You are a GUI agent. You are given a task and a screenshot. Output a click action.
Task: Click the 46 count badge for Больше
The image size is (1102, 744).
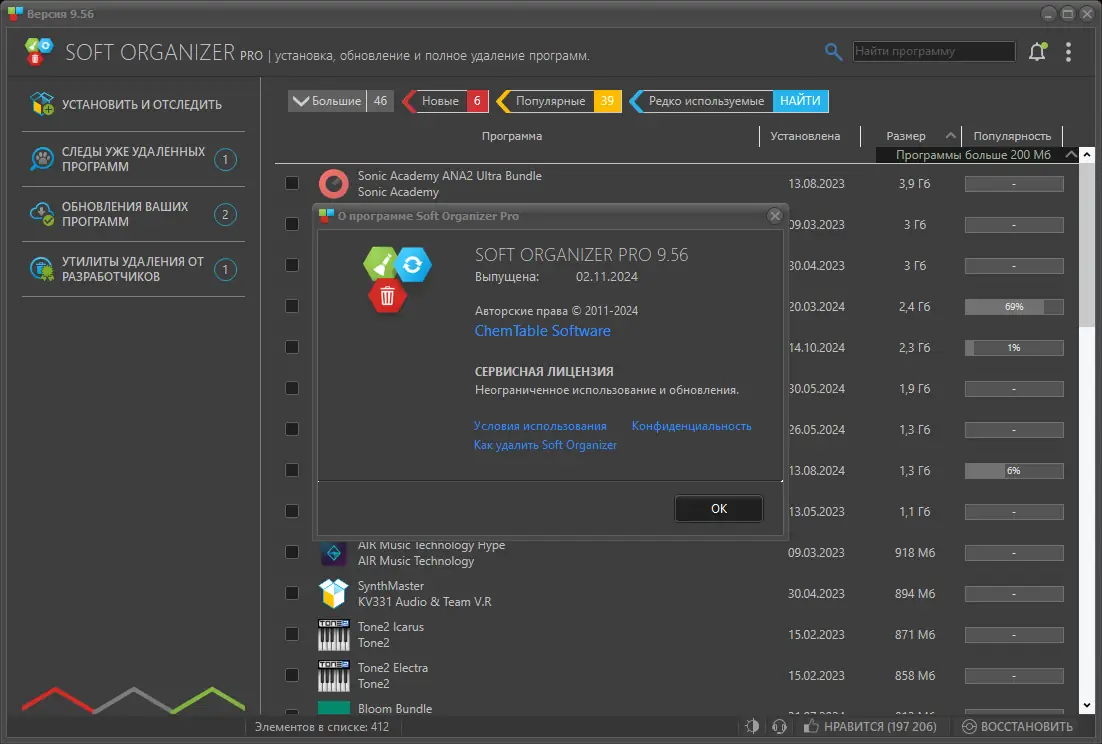380,101
